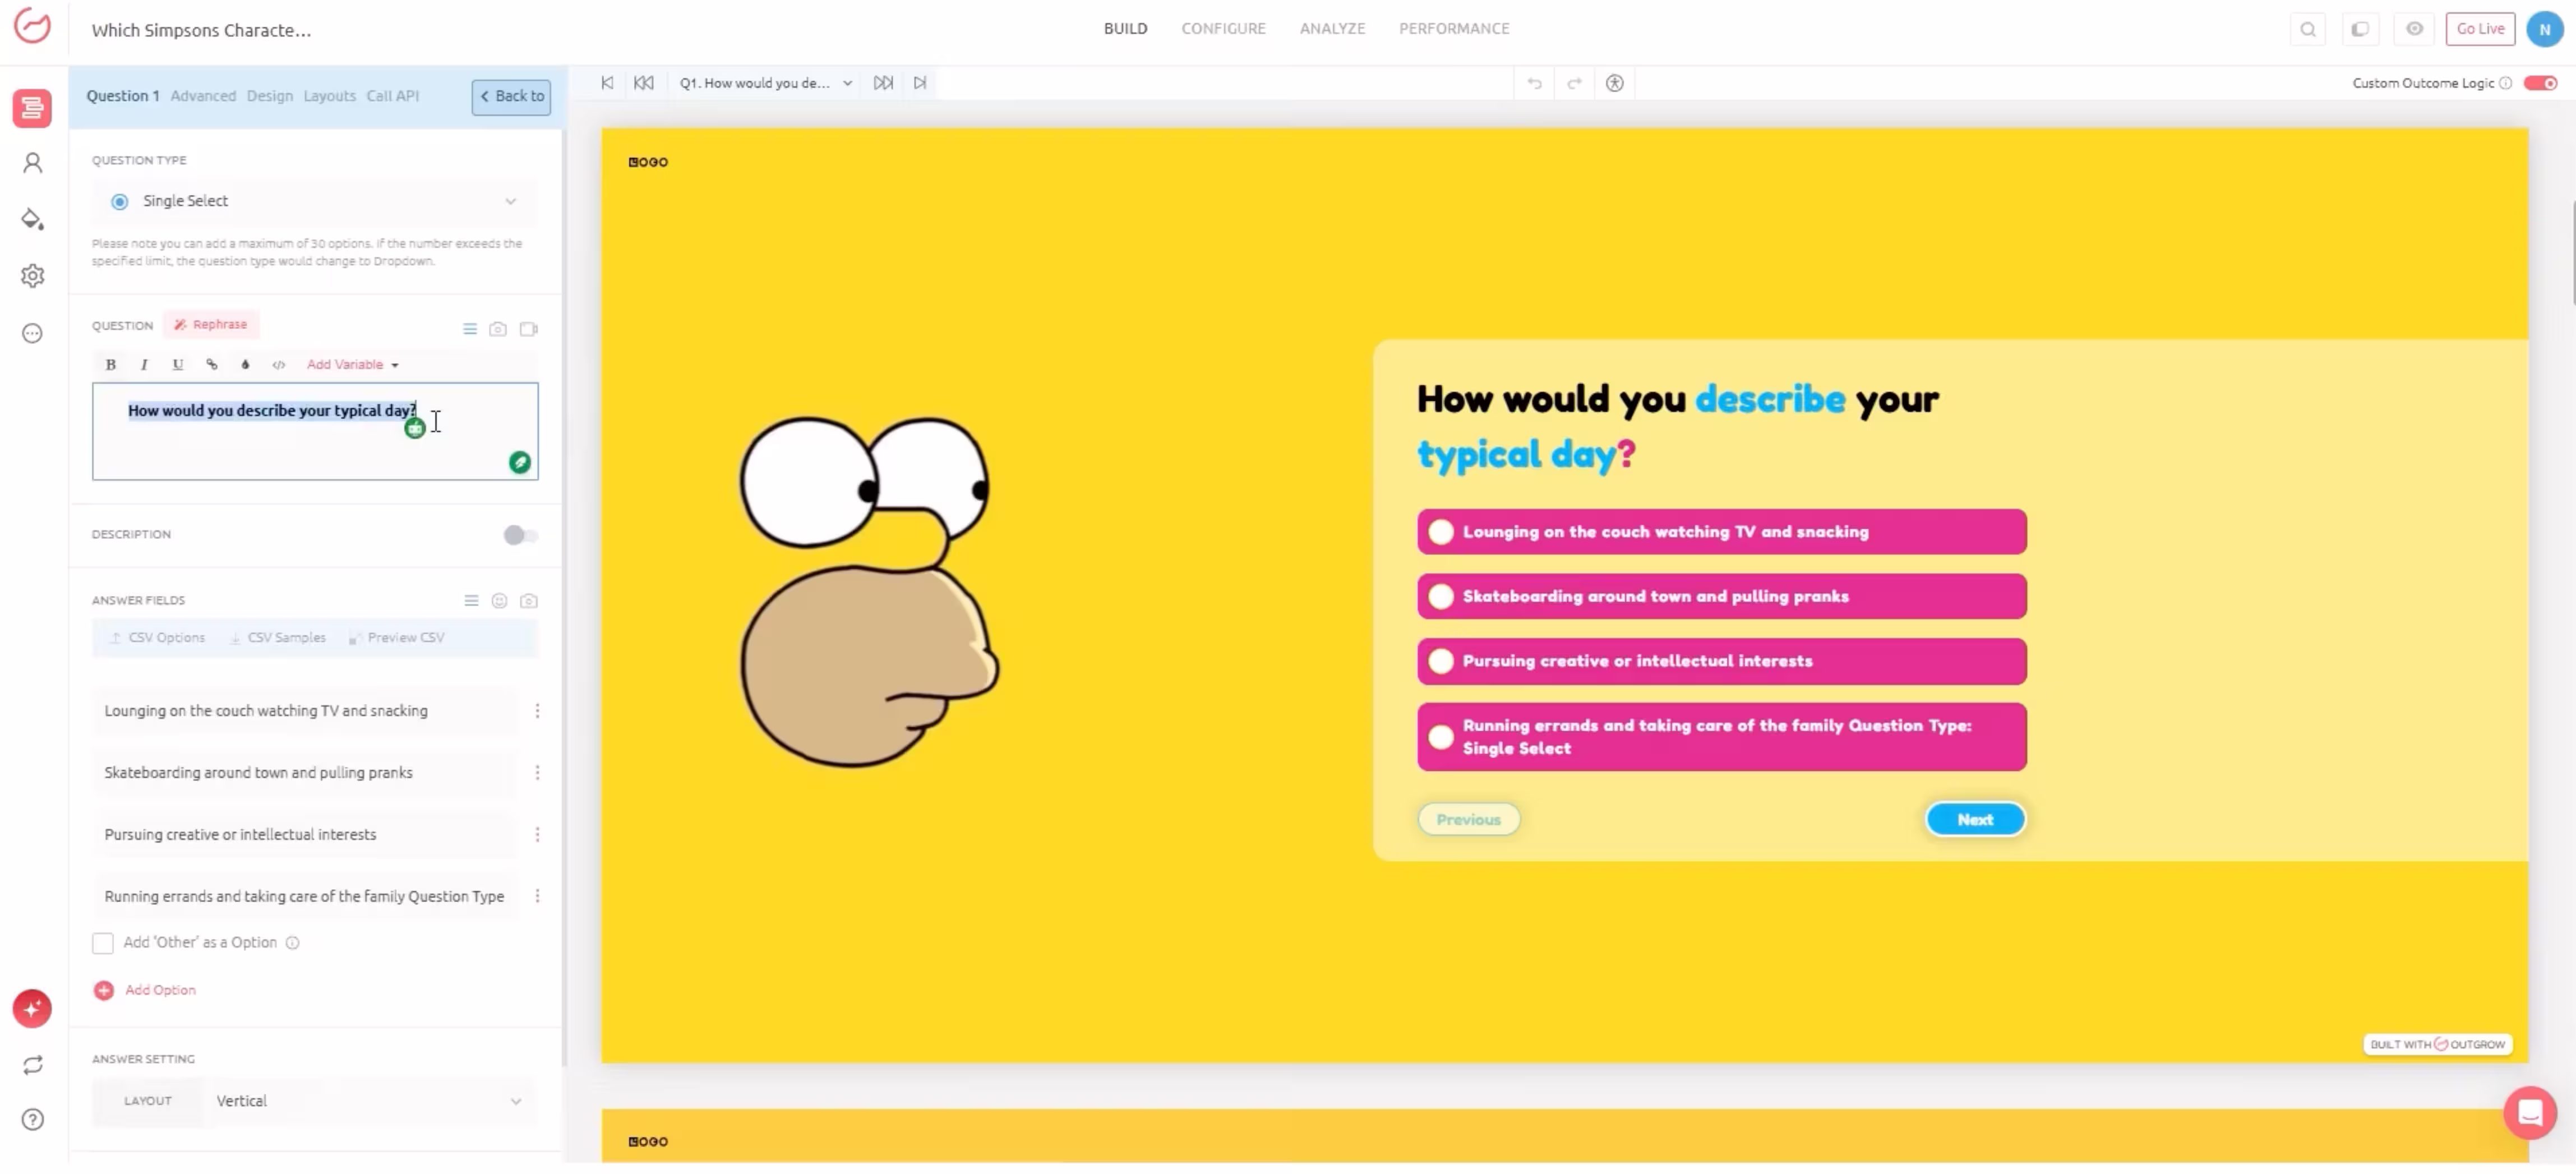Click the insert link icon in question toolbar
This screenshot has height=1174, width=2576.
(211, 365)
